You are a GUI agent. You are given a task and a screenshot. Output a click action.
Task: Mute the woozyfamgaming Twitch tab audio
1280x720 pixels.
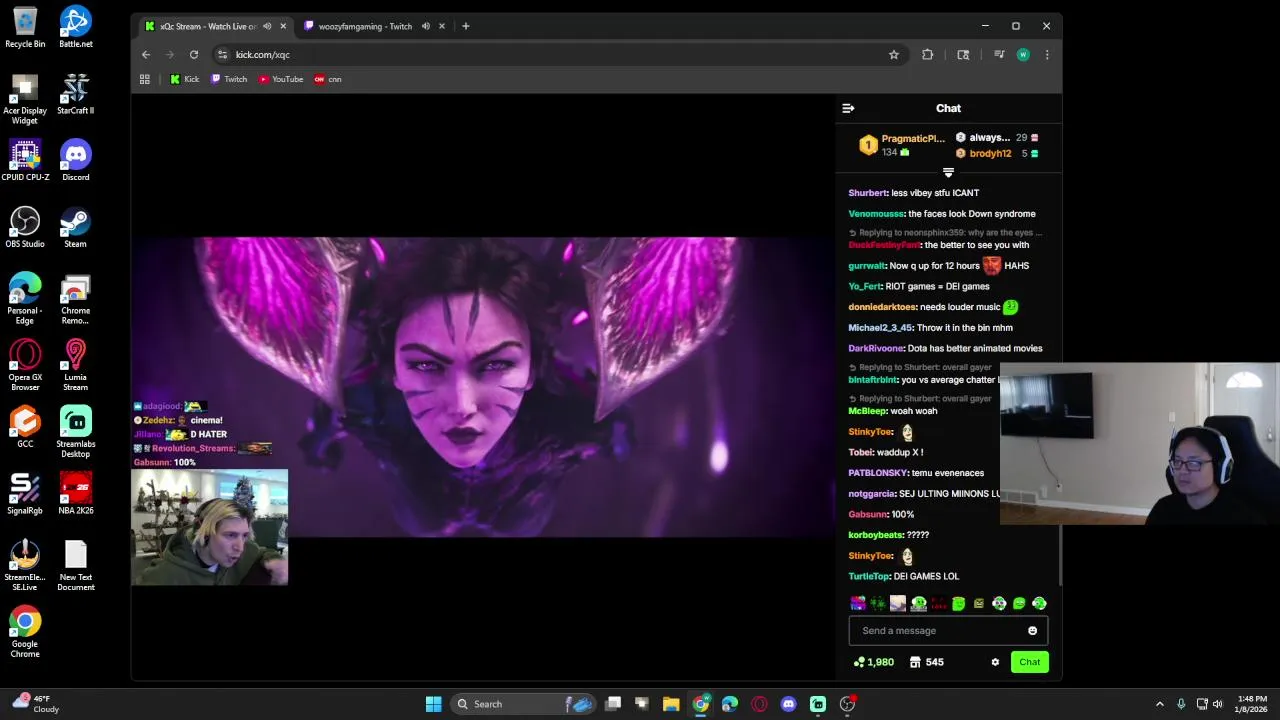pos(426,26)
